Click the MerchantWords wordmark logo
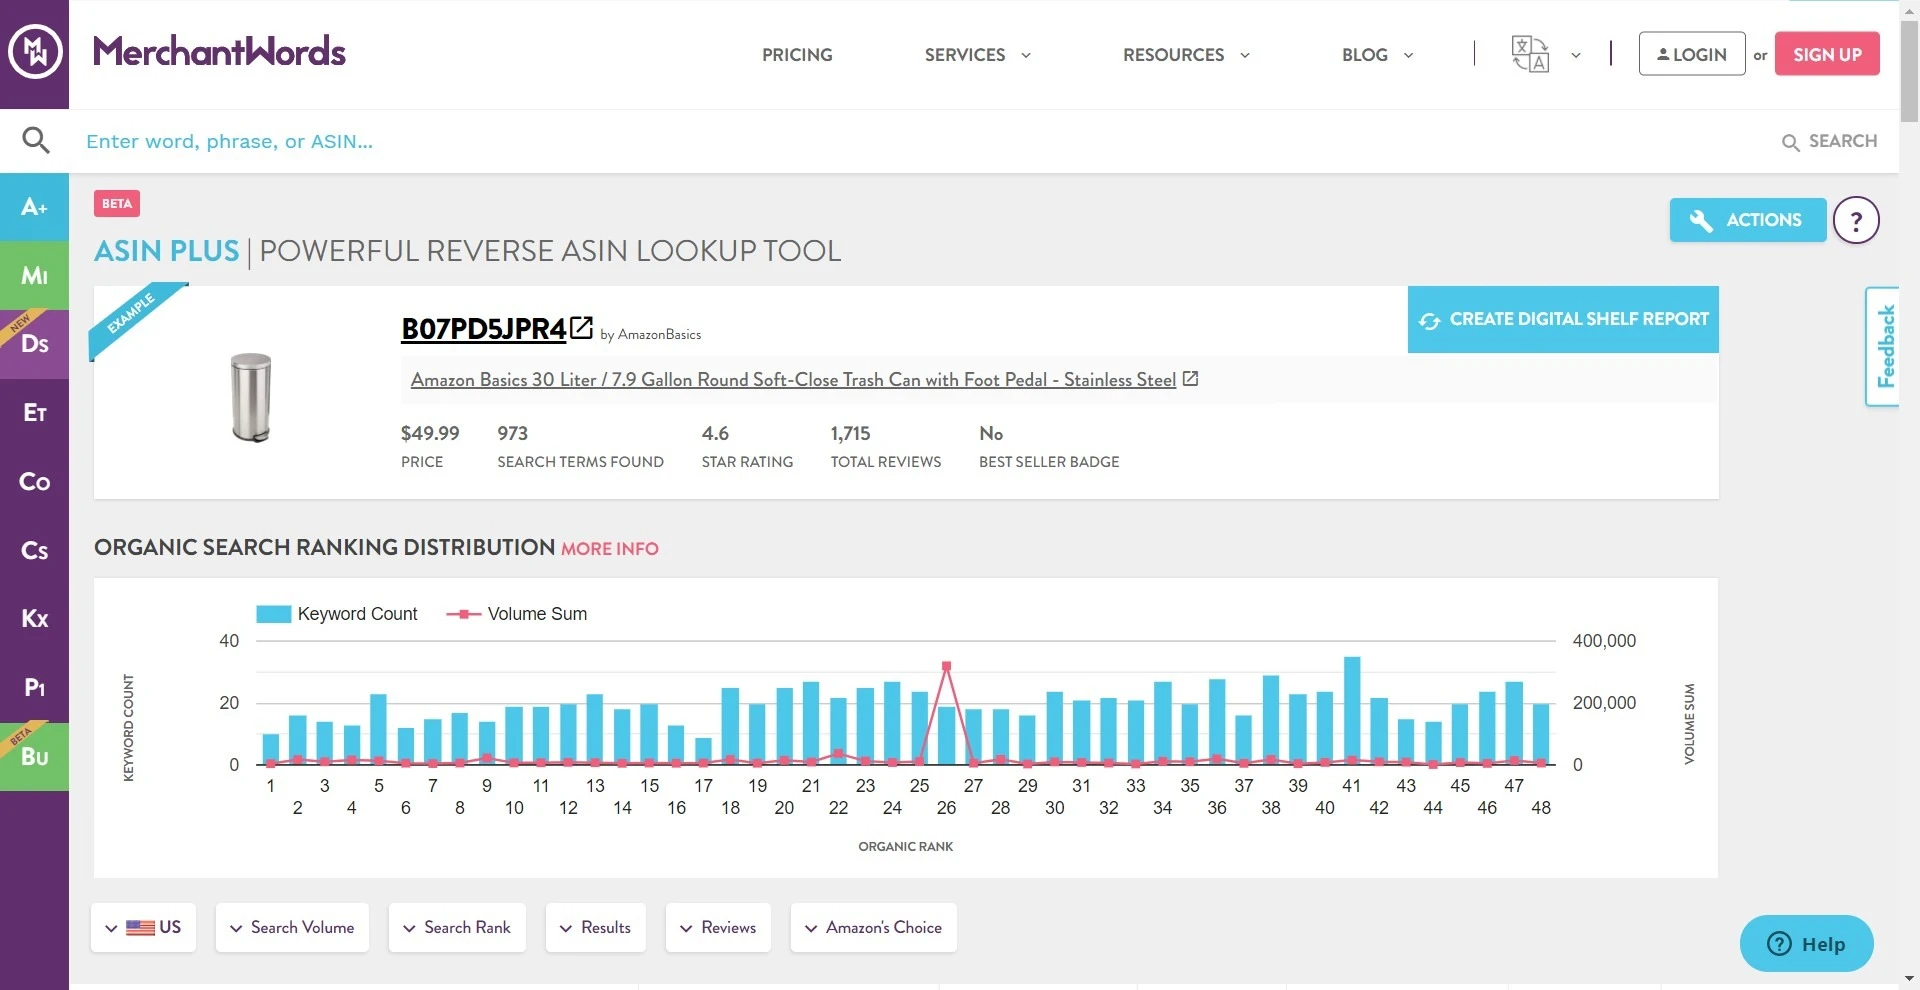This screenshot has width=1920, height=990. (x=219, y=52)
